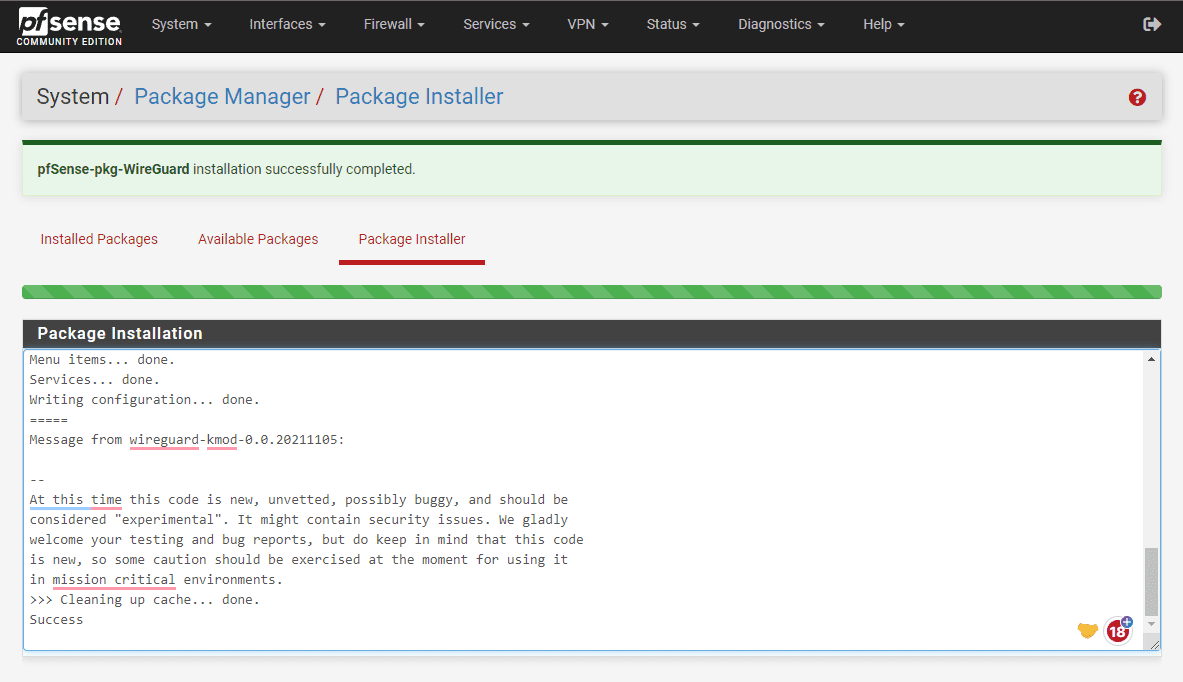Open the Interfaces dropdown menu
The image size is (1183, 682).
click(287, 24)
